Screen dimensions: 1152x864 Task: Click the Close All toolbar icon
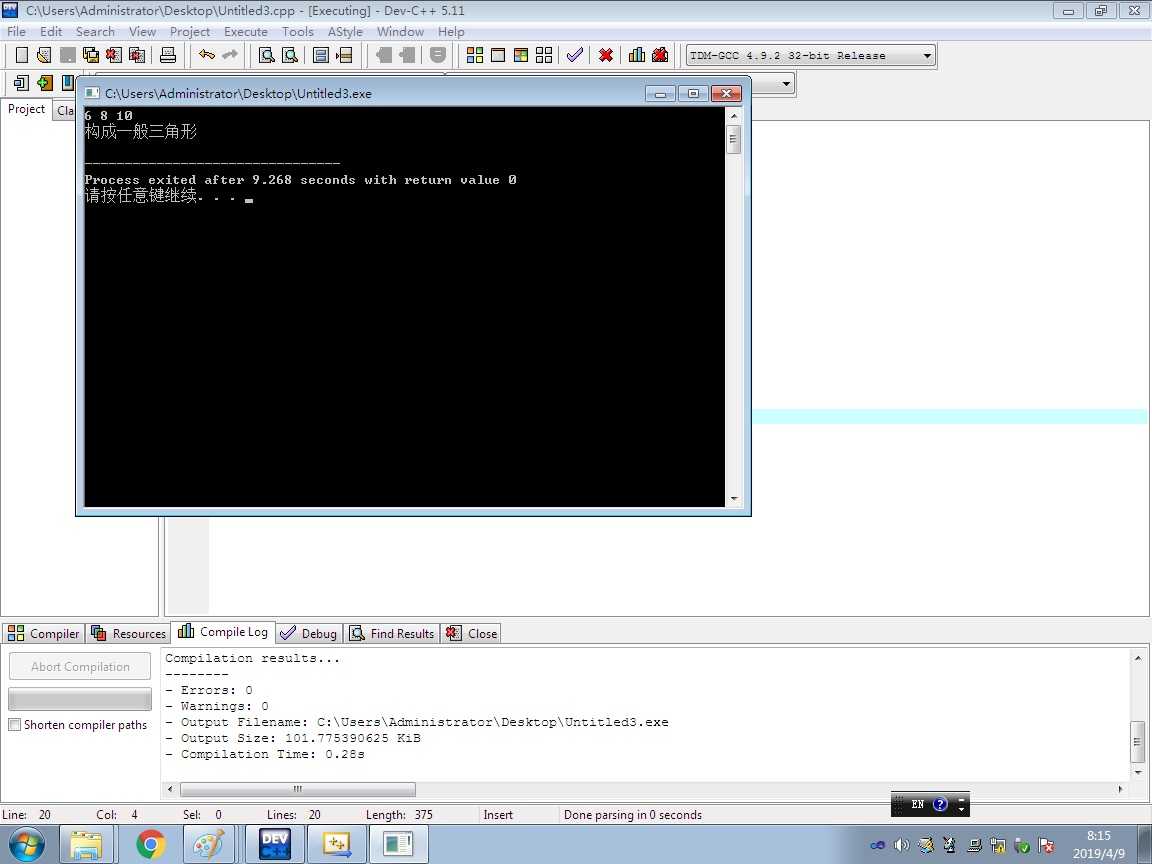(x=137, y=55)
